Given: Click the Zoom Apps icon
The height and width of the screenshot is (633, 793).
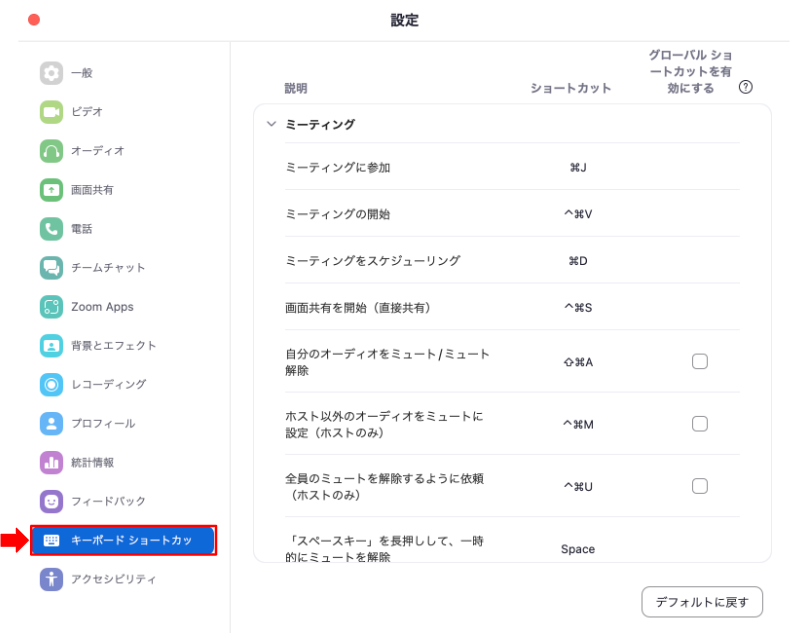Looking at the screenshot, I should coord(51,307).
